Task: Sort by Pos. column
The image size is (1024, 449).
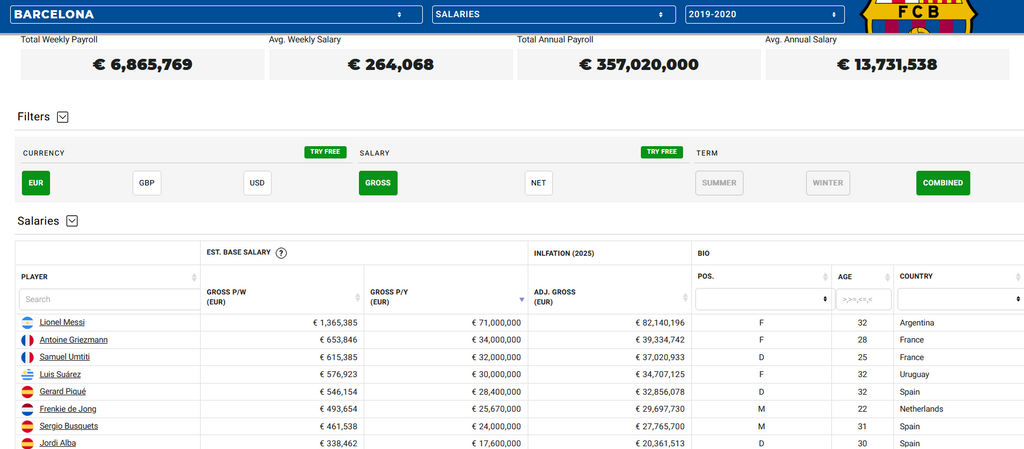Action: pyautogui.click(x=826, y=277)
